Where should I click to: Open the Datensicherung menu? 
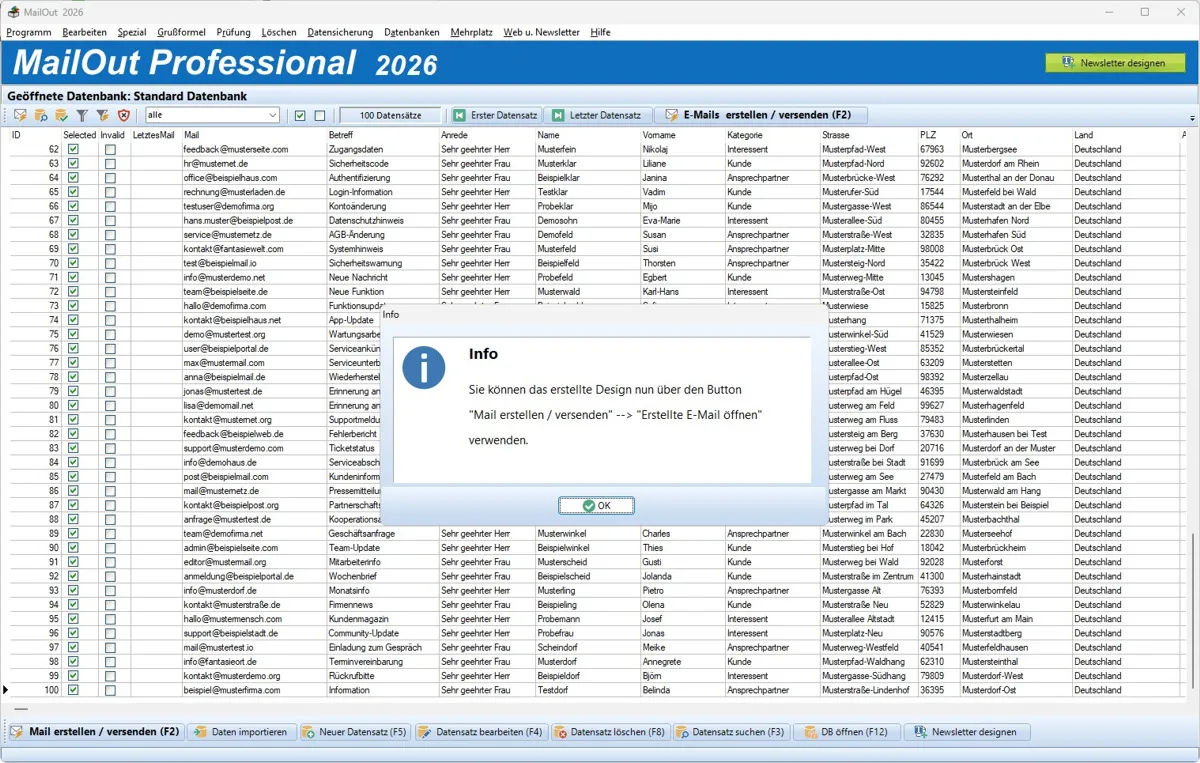(x=340, y=32)
